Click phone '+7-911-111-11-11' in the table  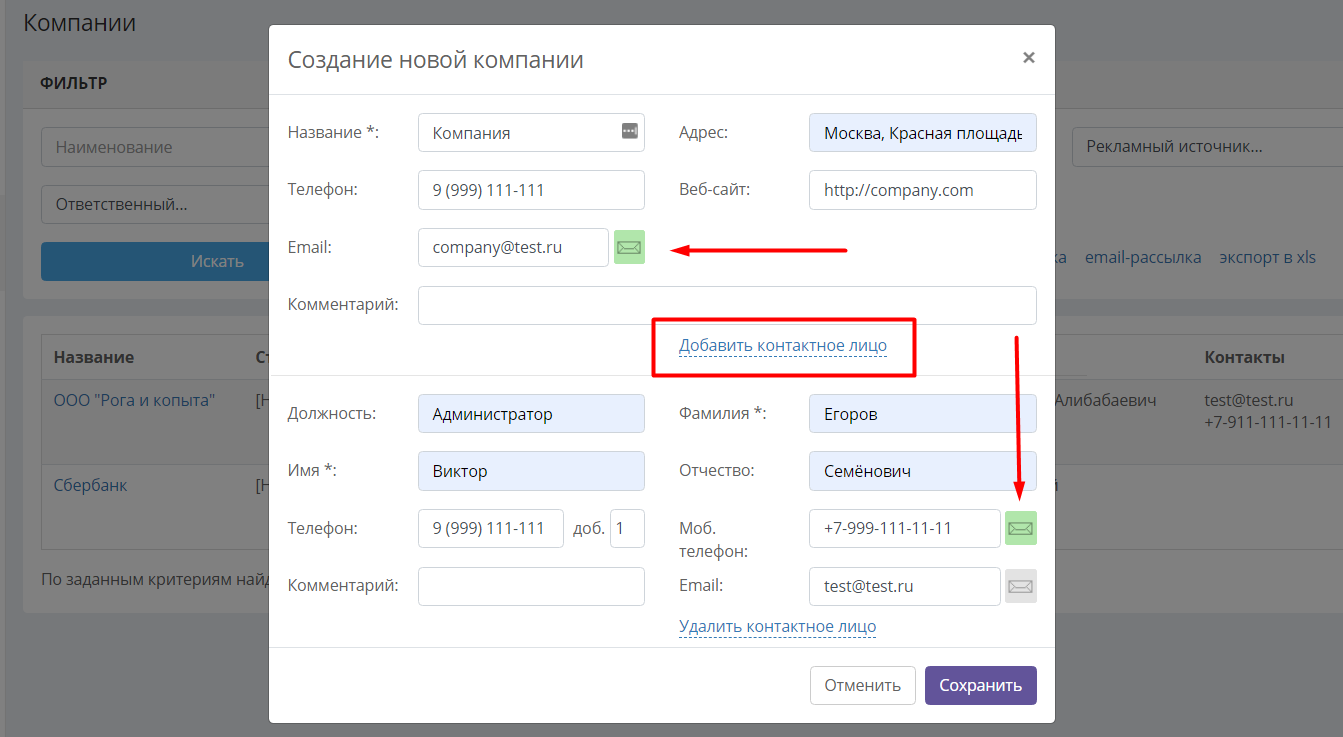point(1268,422)
